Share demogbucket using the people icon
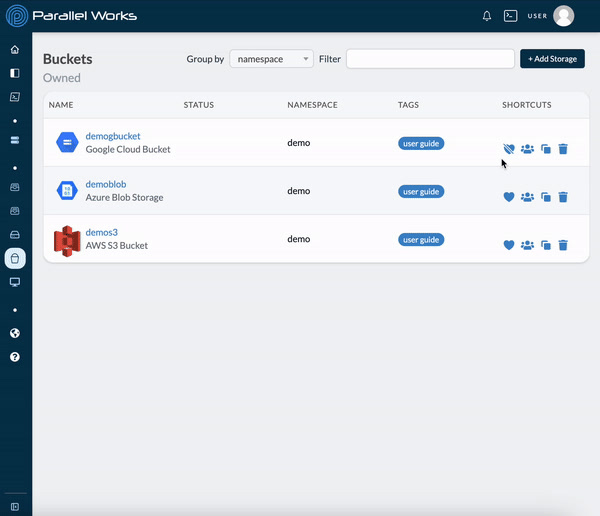600x516 pixels. (527, 149)
